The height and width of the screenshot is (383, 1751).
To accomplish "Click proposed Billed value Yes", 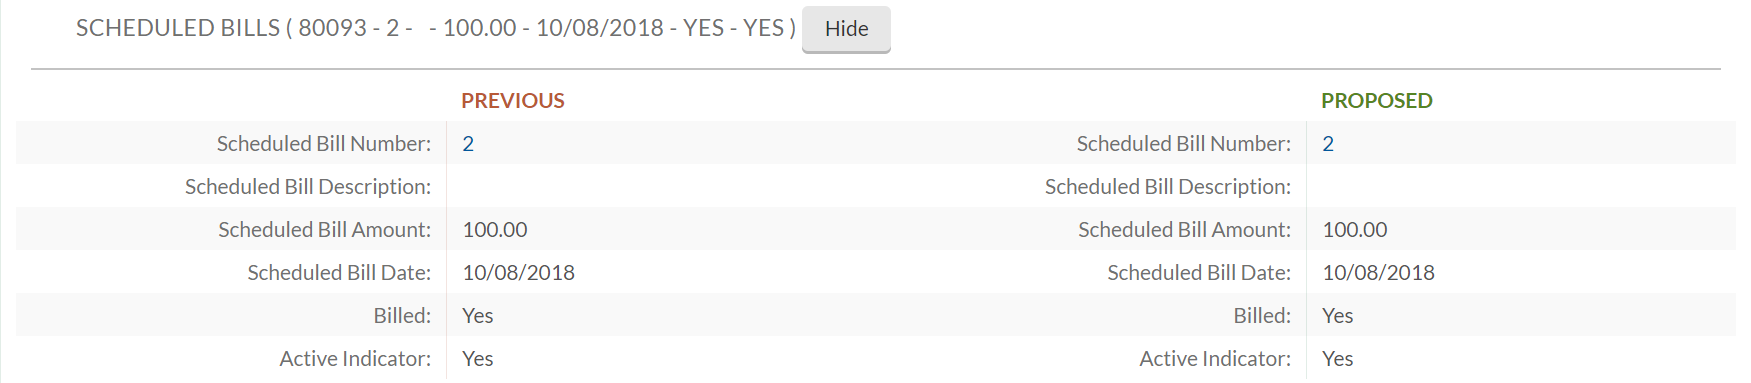I will point(1338,316).
